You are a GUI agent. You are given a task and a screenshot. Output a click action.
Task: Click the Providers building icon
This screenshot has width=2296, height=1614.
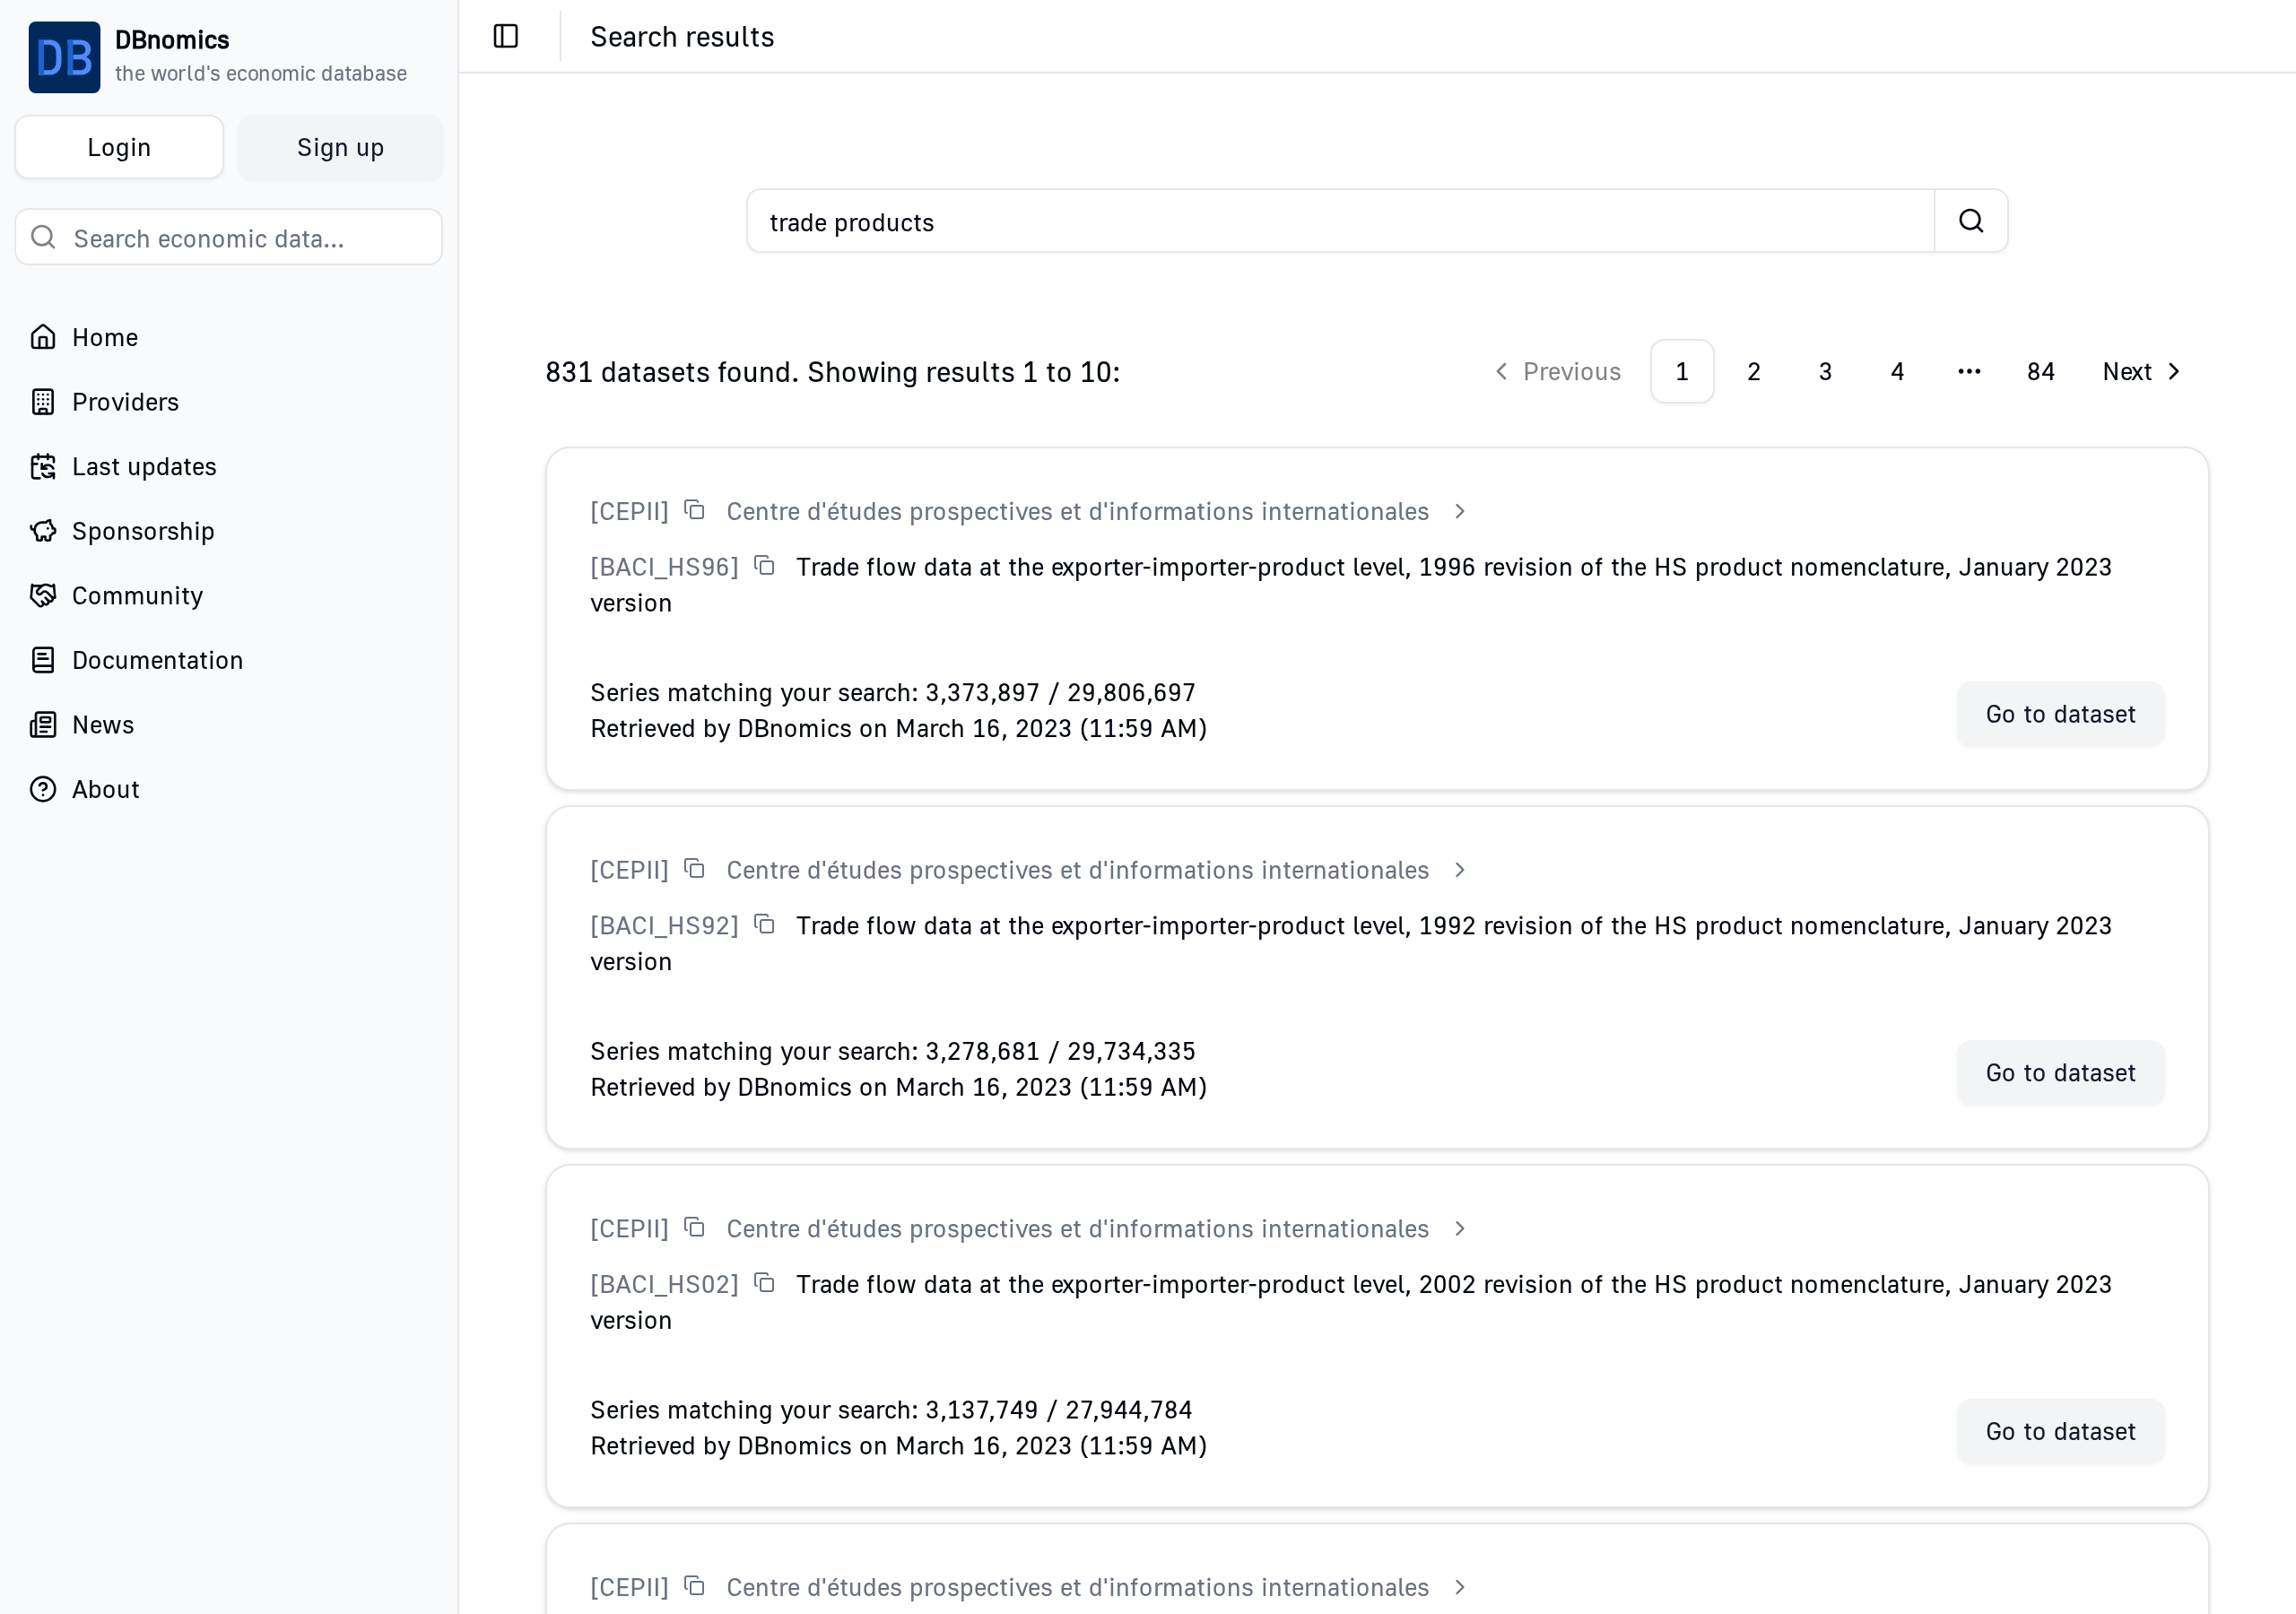pyautogui.click(x=43, y=402)
